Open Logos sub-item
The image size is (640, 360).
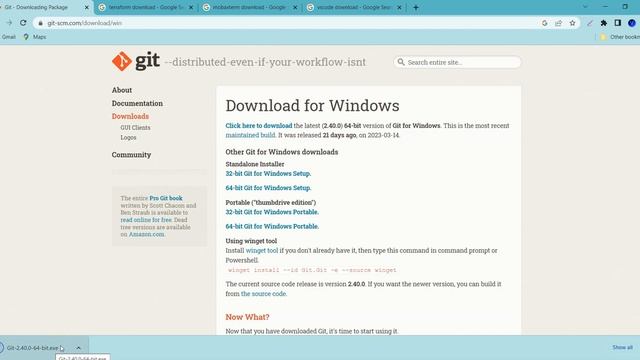click(128, 138)
